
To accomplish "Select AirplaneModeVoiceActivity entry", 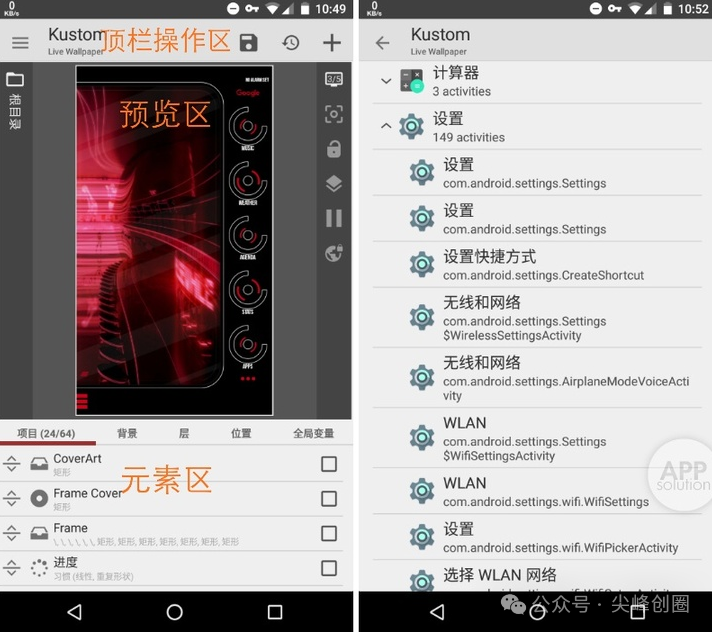I will pos(537,378).
